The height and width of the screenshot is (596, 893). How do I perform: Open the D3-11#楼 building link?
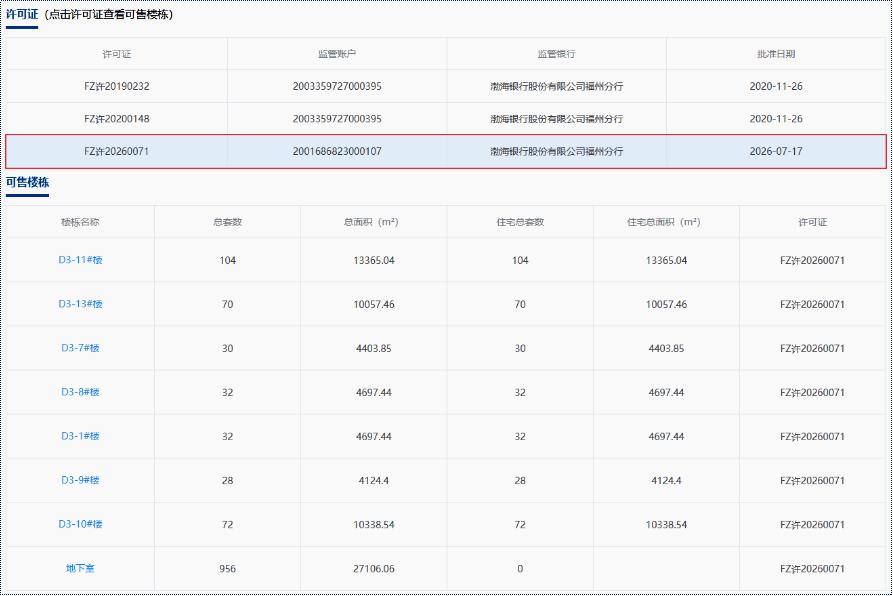[80, 260]
